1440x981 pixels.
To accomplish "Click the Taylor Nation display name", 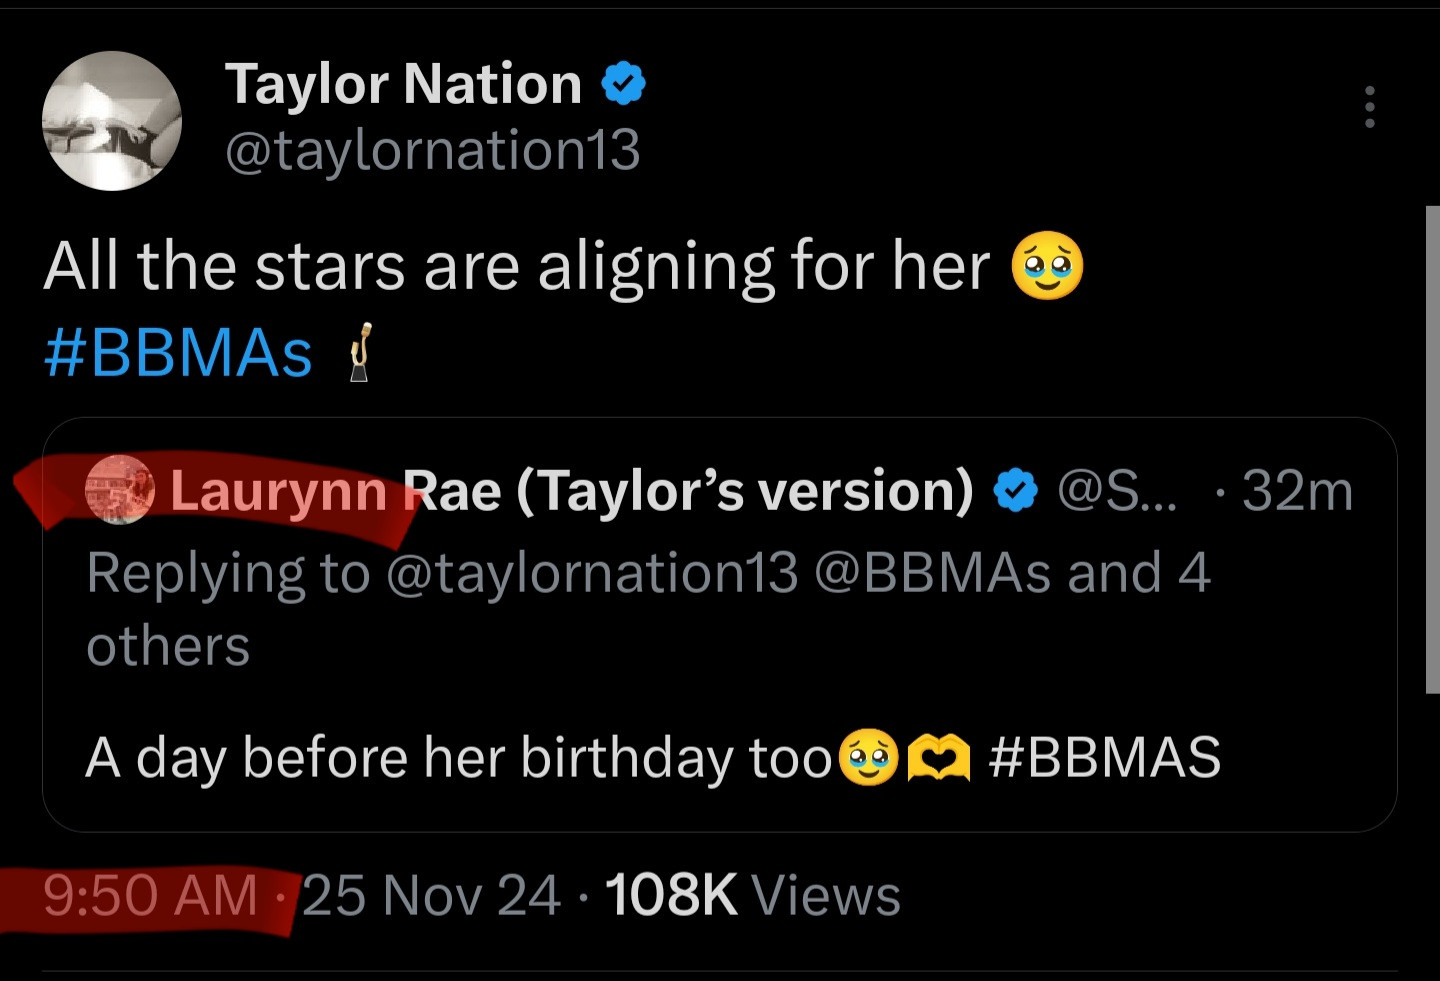I will (403, 83).
